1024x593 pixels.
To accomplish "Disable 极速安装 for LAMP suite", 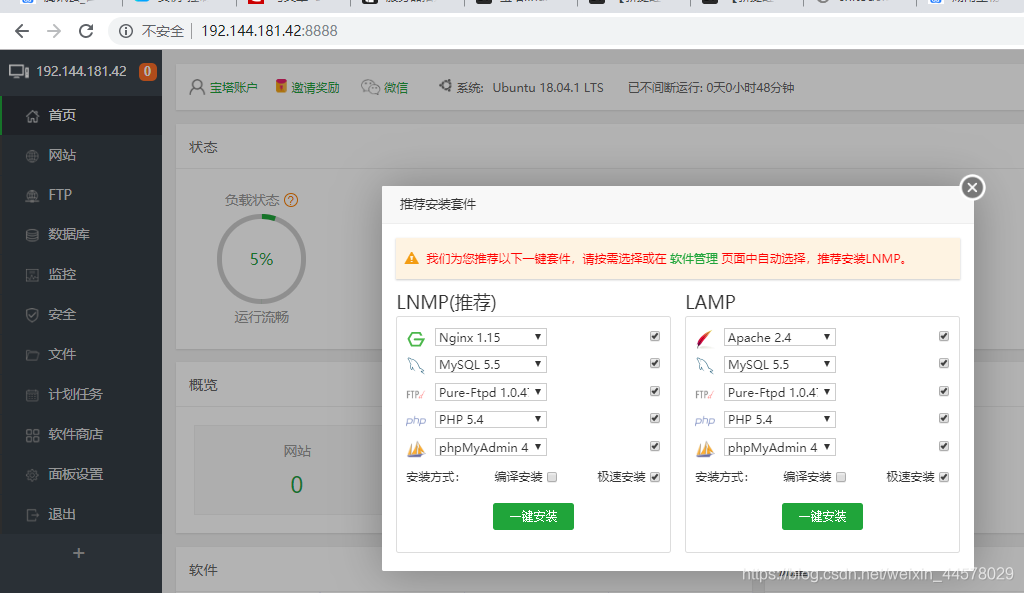I will pos(943,477).
